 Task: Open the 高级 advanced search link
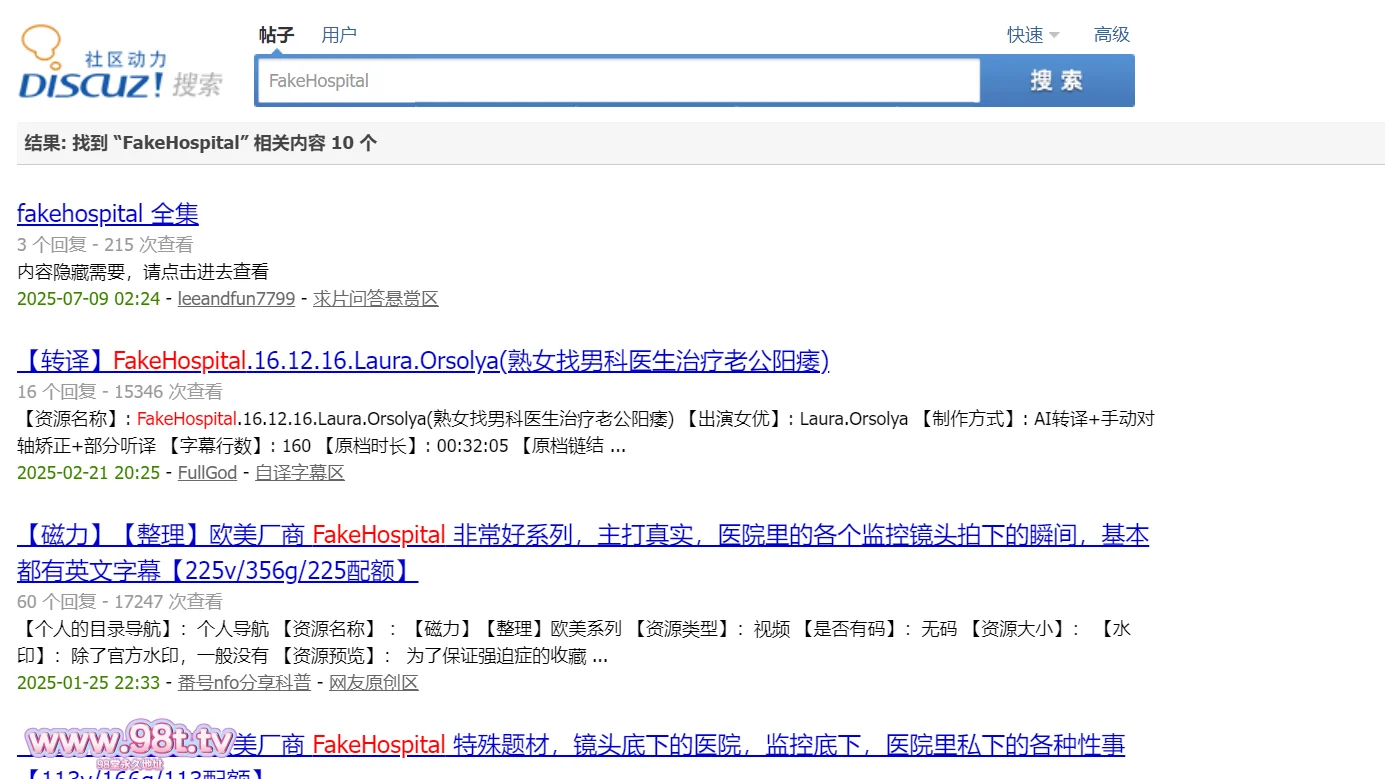(x=1111, y=35)
